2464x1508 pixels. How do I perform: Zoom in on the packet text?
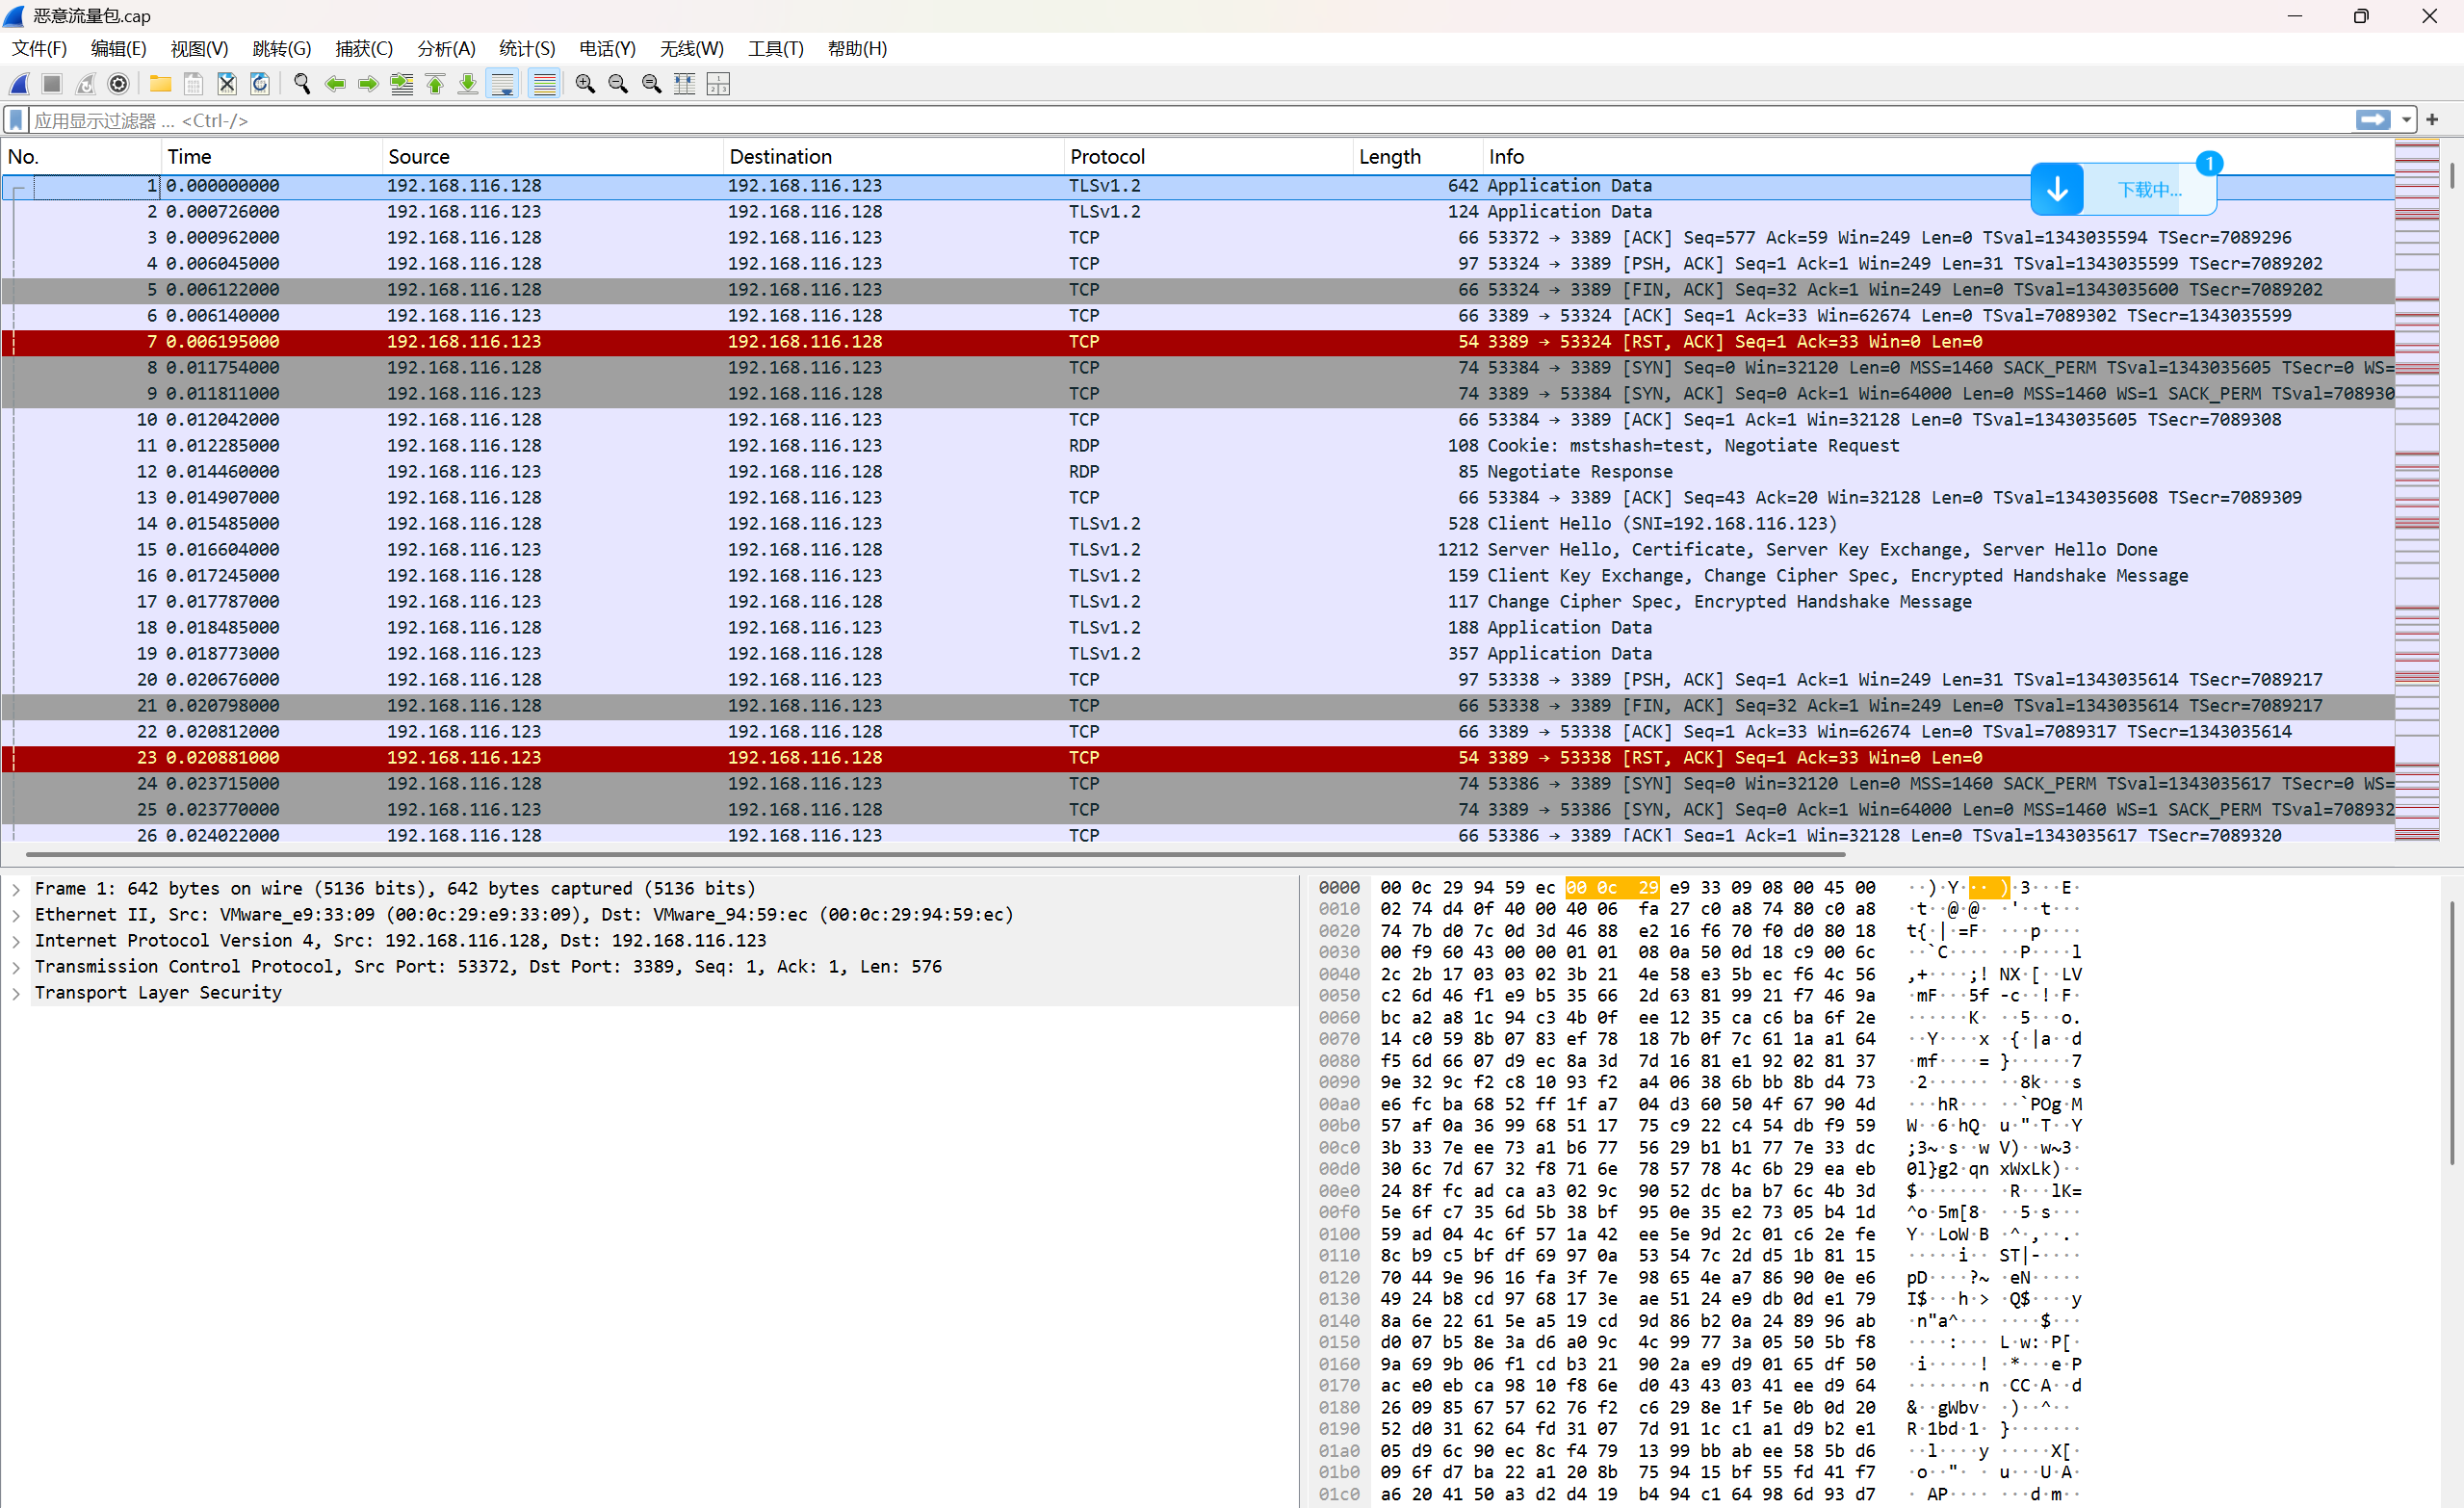(x=586, y=84)
